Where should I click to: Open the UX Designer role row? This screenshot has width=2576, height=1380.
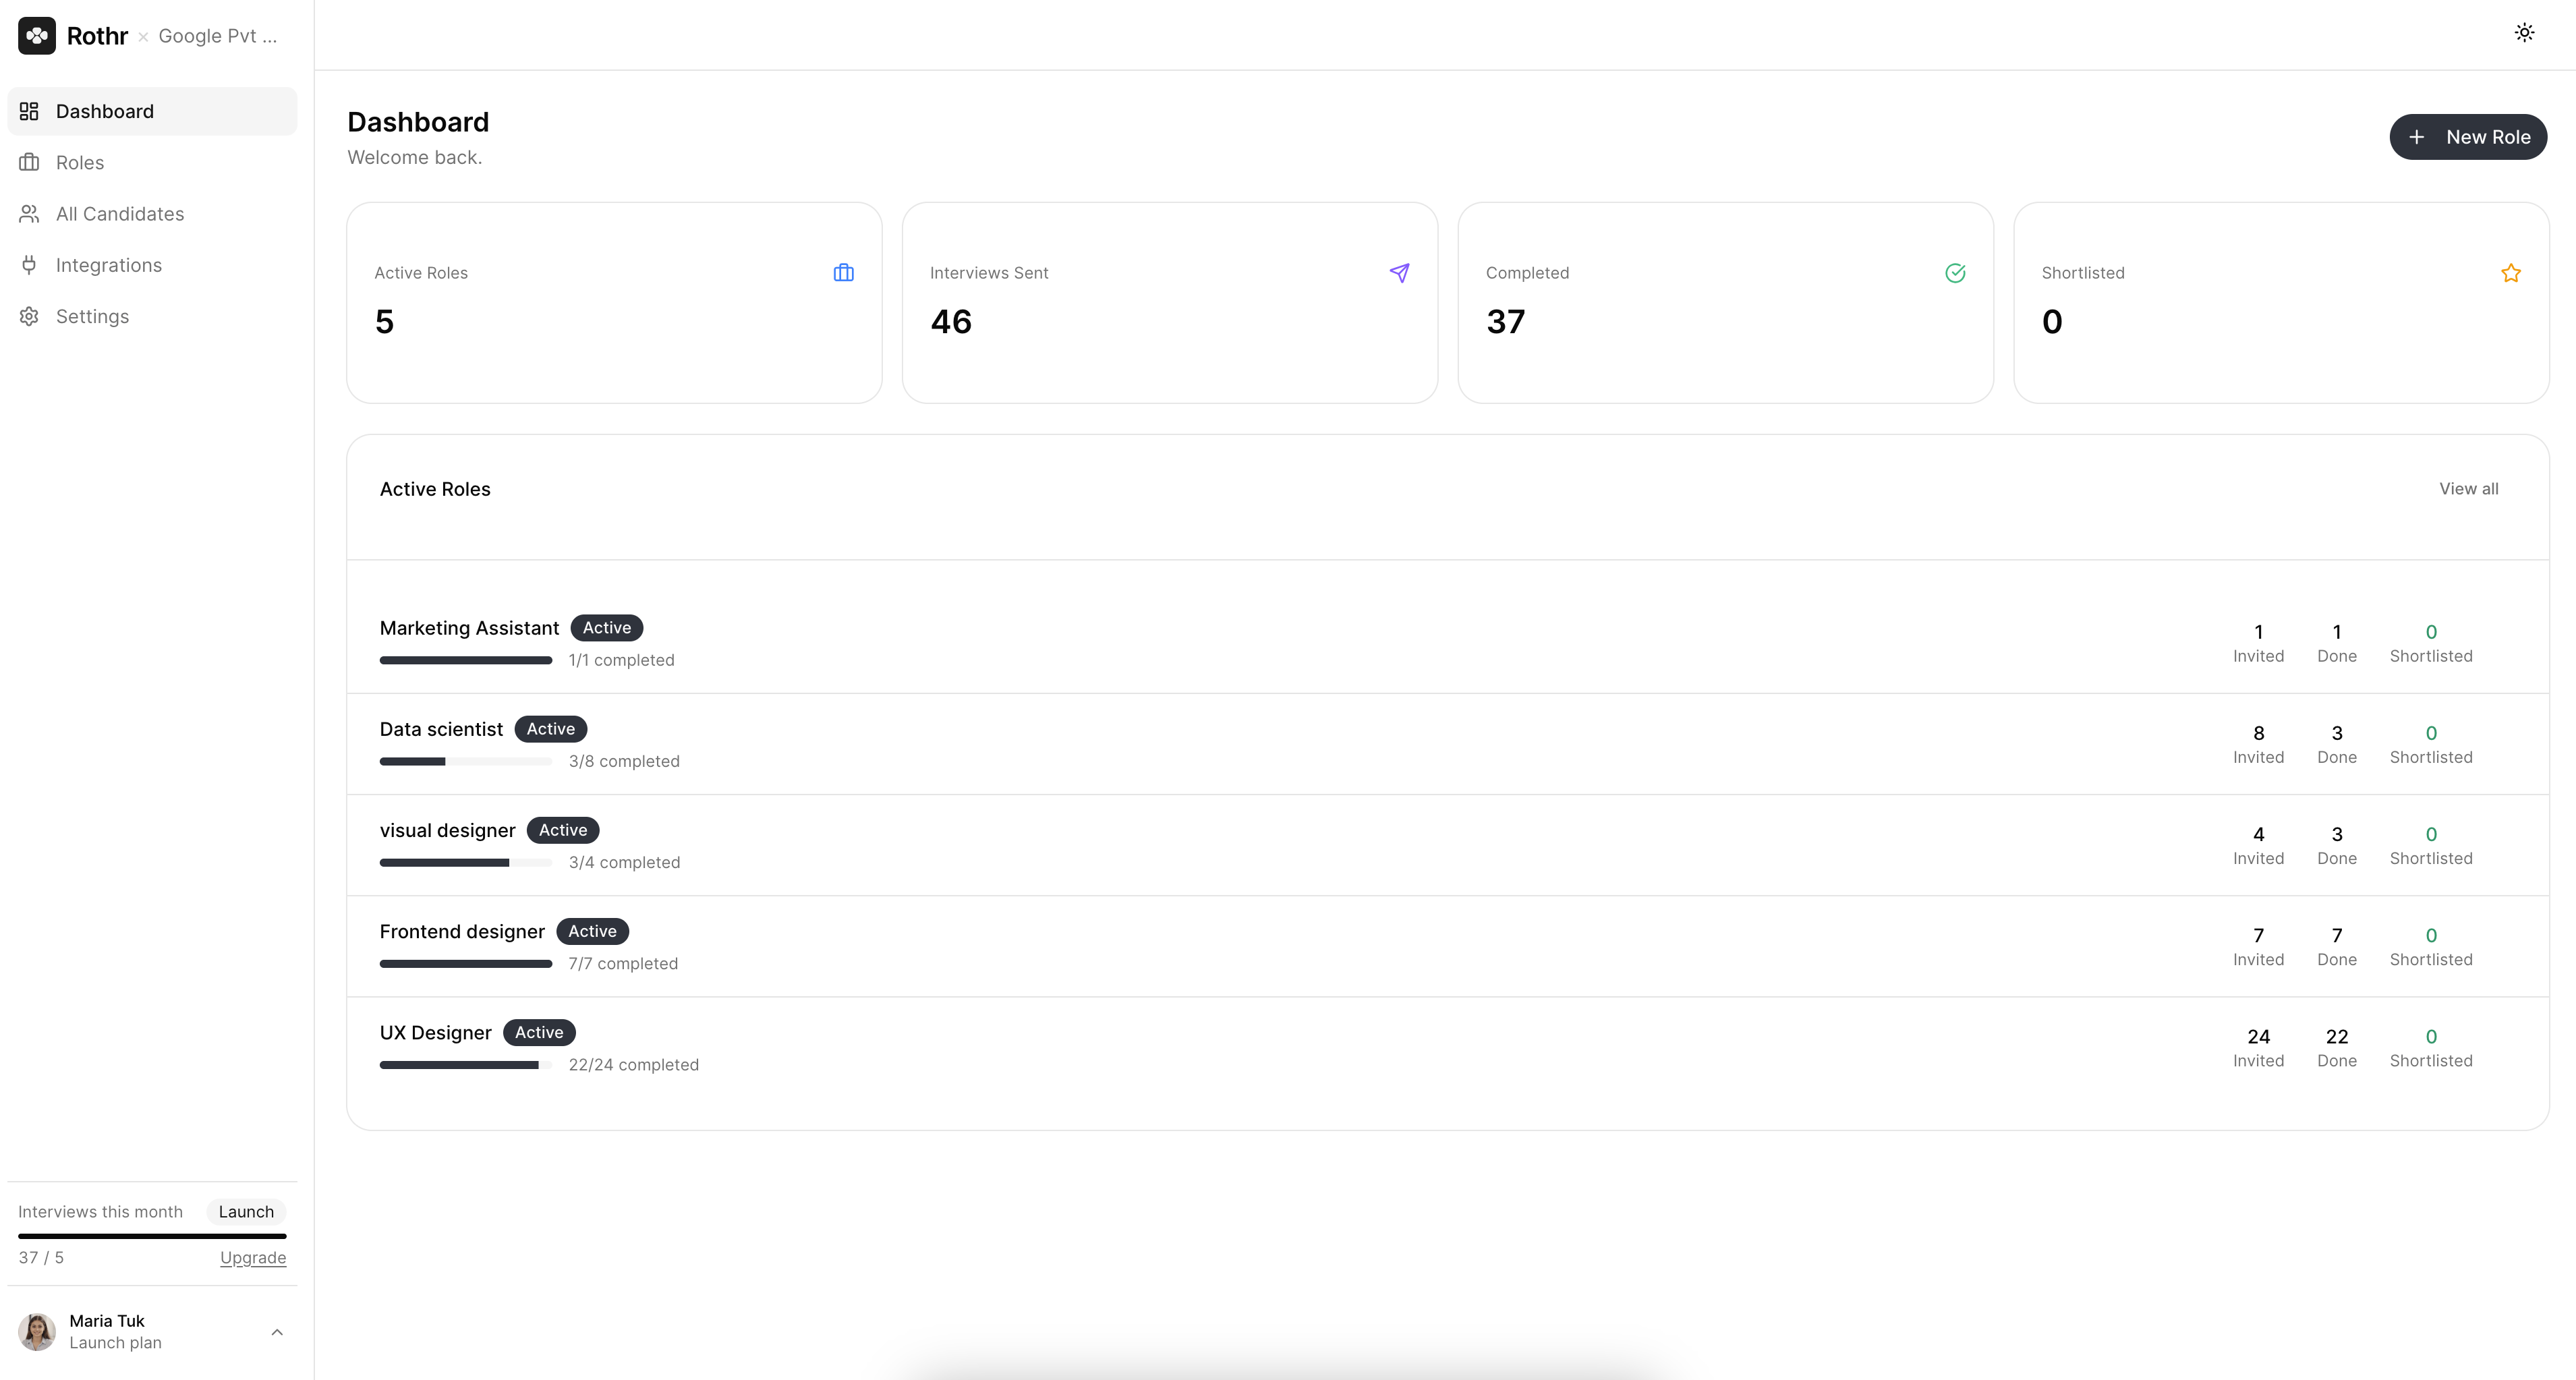coord(435,1033)
